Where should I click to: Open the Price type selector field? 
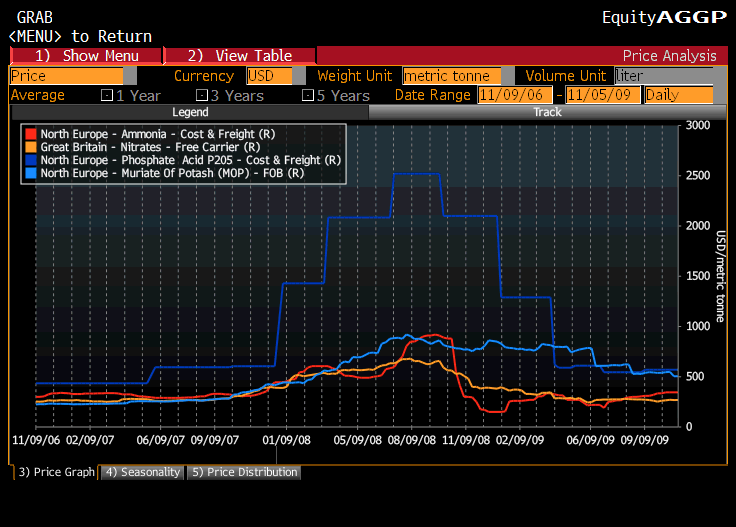pyautogui.click(x=66, y=76)
